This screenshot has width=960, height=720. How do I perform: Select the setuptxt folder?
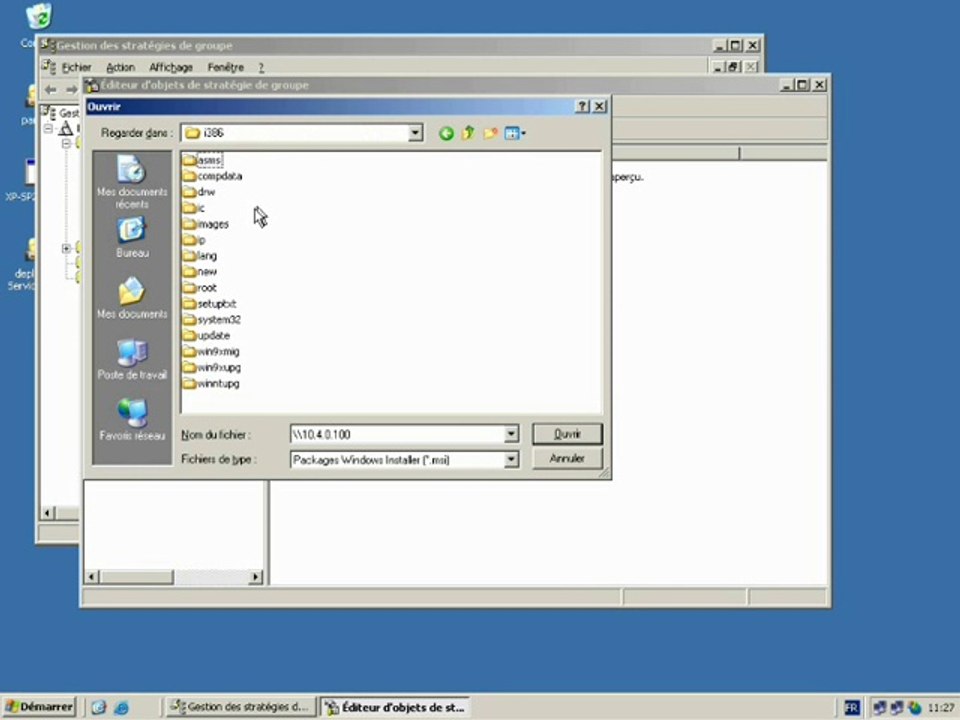point(209,304)
